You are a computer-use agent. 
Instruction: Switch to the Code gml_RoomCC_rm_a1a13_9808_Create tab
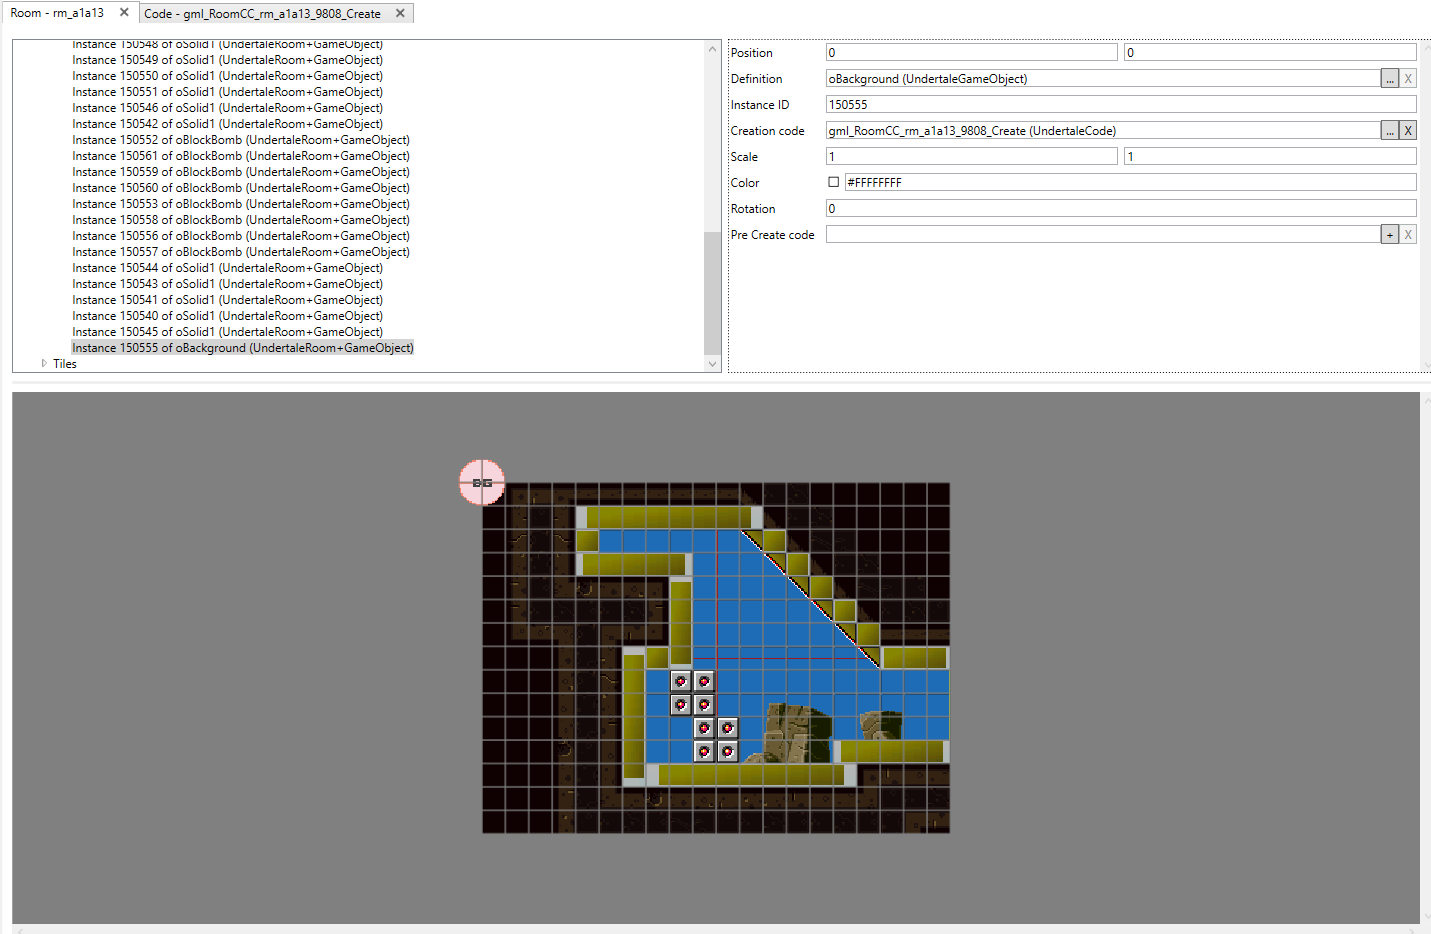pyautogui.click(x=262, y=14)
